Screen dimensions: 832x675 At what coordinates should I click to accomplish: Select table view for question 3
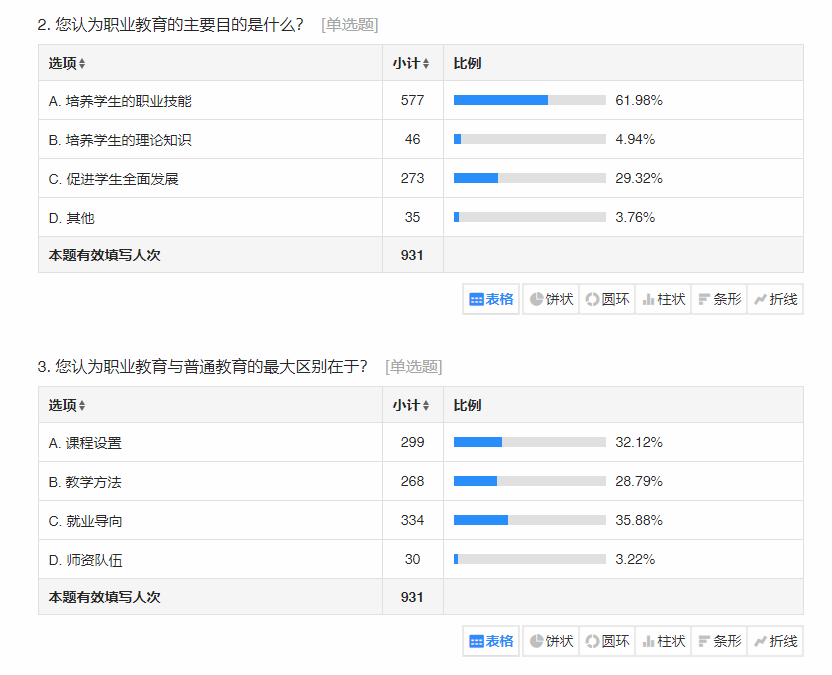[x=491, y=641]
